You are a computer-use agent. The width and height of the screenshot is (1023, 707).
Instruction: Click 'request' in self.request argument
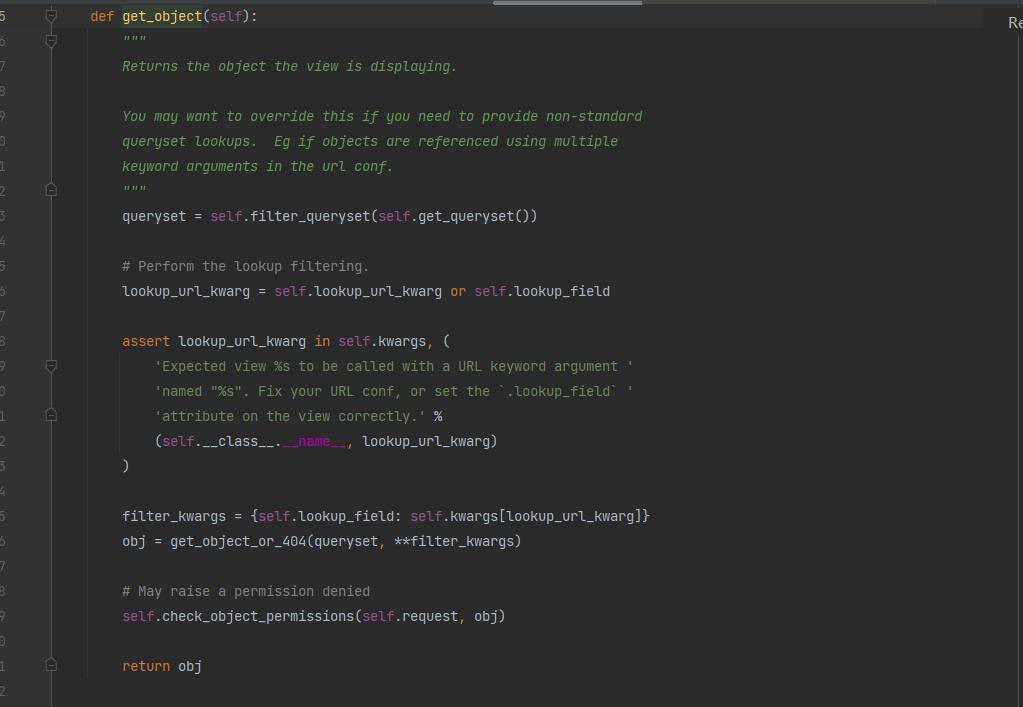pyautogui.click(x=430, y=616)
